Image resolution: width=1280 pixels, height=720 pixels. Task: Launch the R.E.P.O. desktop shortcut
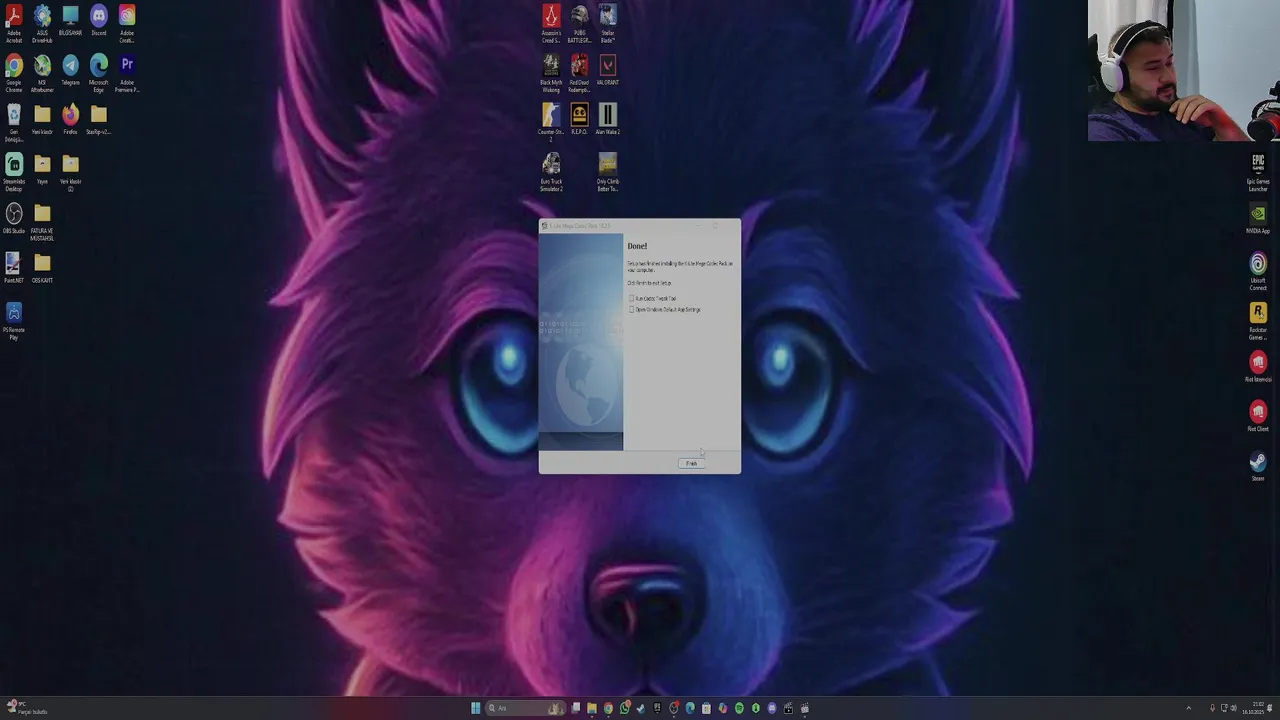tap(579, 120)
